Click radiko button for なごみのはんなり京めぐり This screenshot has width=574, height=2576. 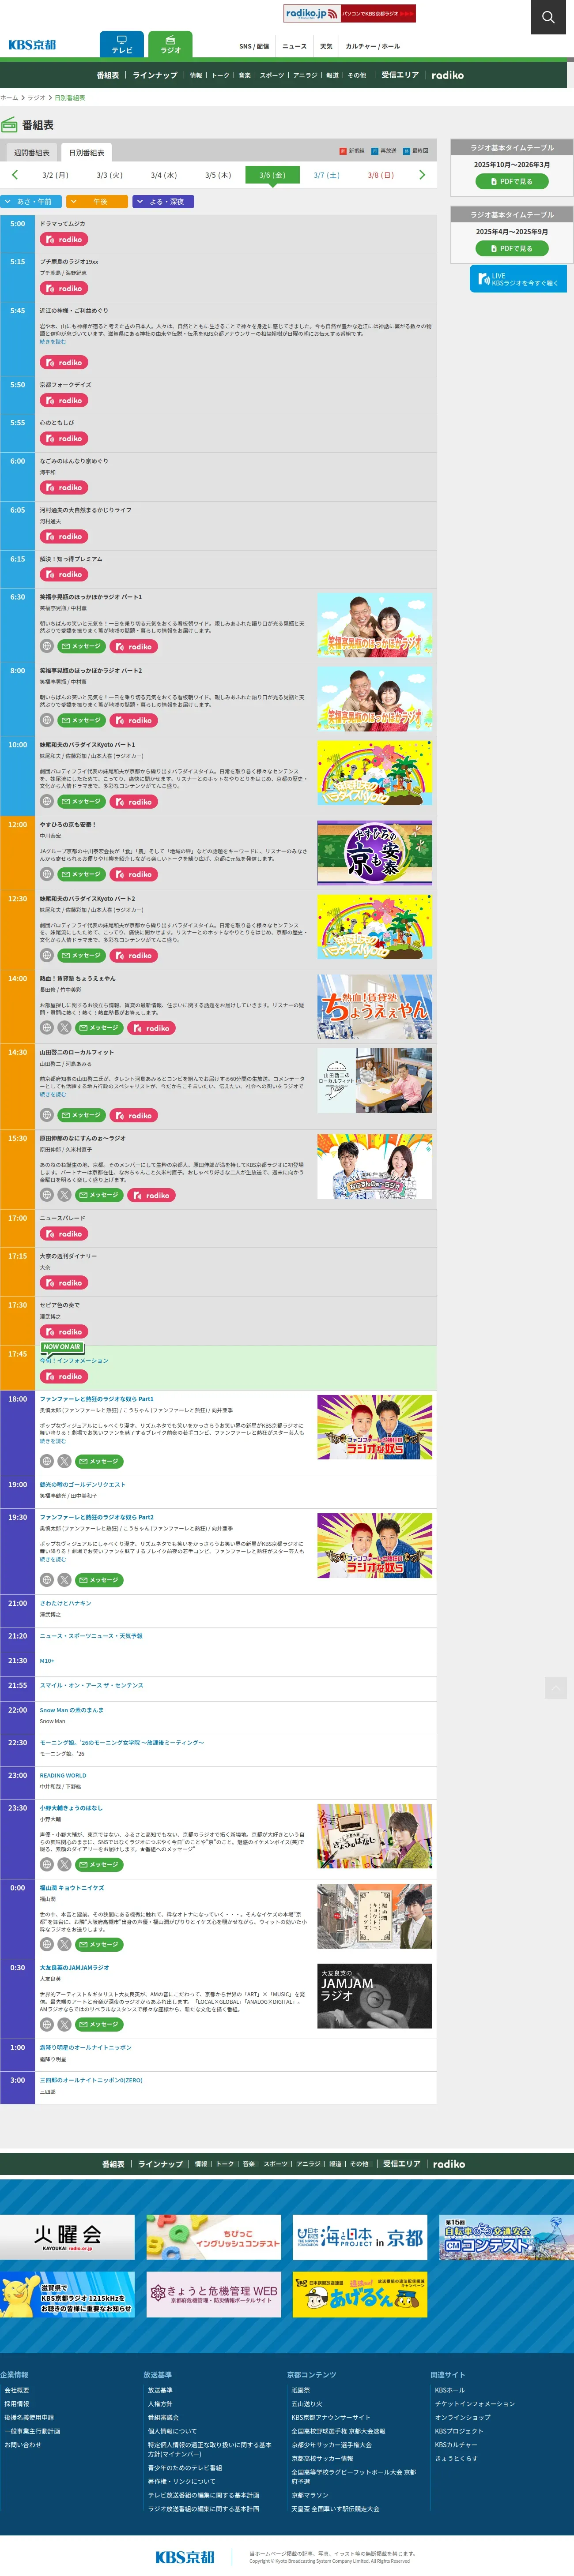pyautogui.click(x=64, y=488)
